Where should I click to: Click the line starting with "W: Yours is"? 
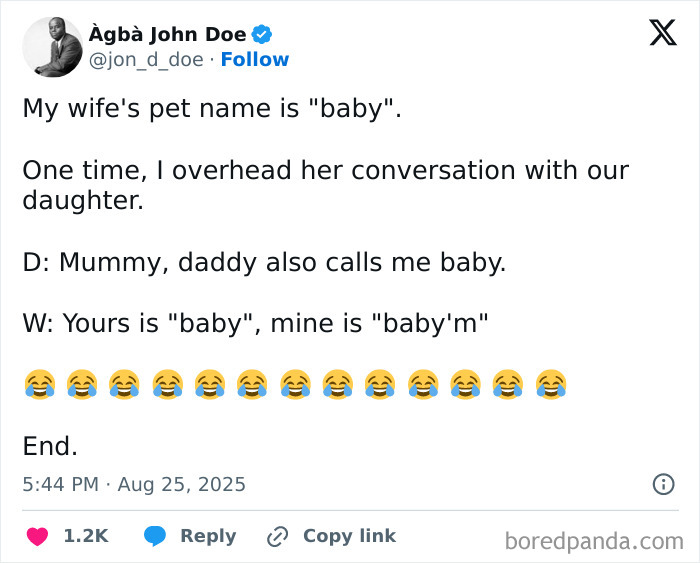pyautogui.click(x=255, y=323)
